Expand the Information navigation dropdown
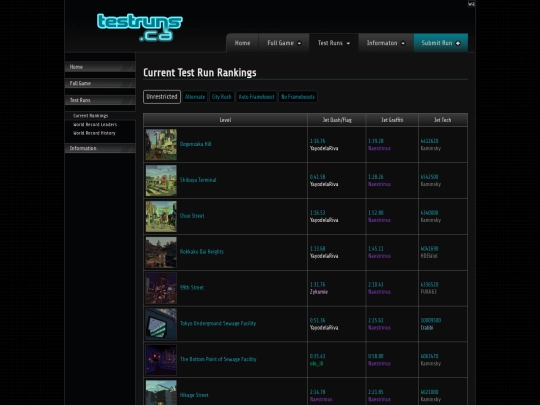The height and width of the screenshot is (405, 540). (386, 43)
